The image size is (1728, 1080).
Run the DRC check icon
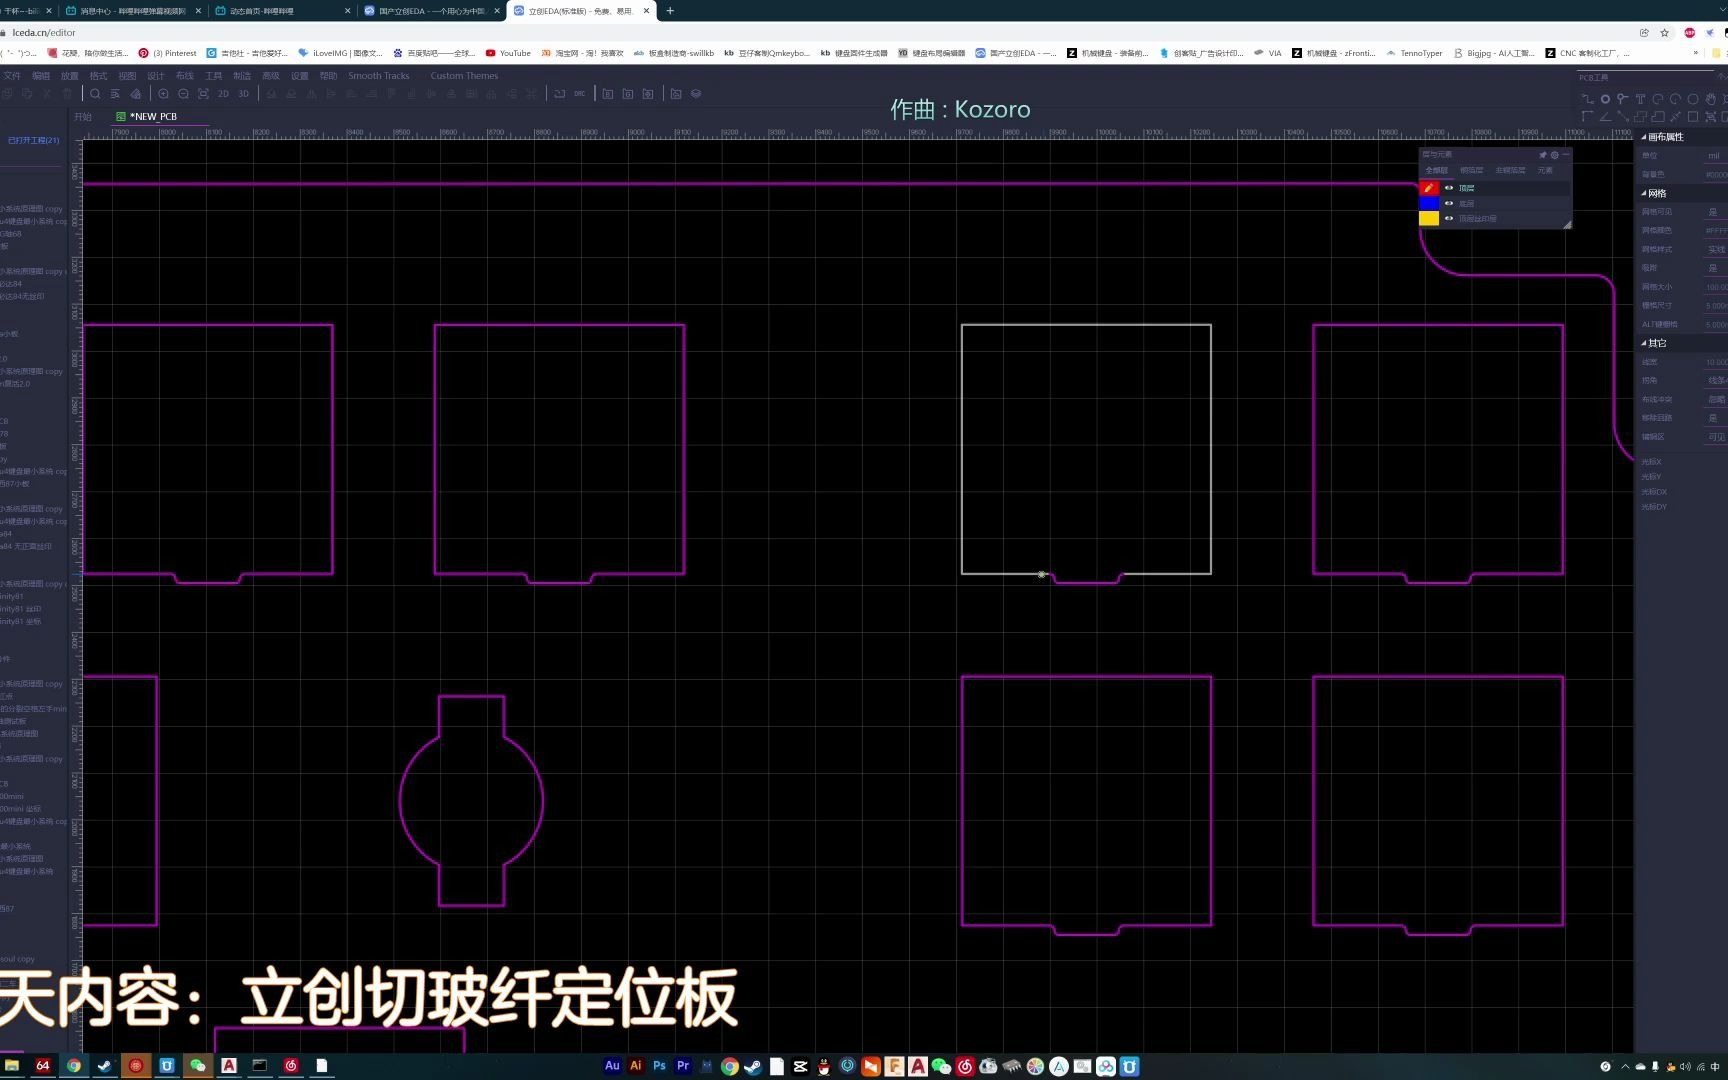(580, 94)
